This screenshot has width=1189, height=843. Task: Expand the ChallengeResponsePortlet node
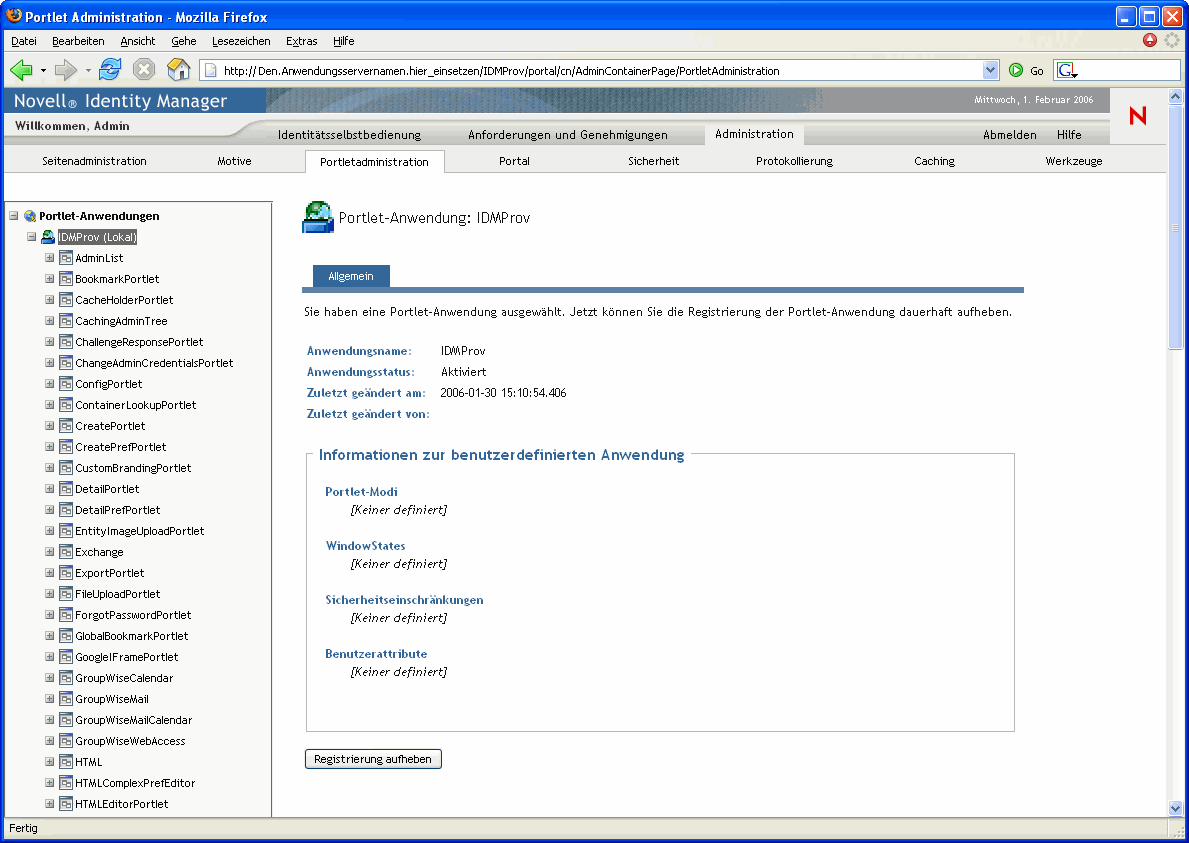pyautogui.click(x=49, y=342)
